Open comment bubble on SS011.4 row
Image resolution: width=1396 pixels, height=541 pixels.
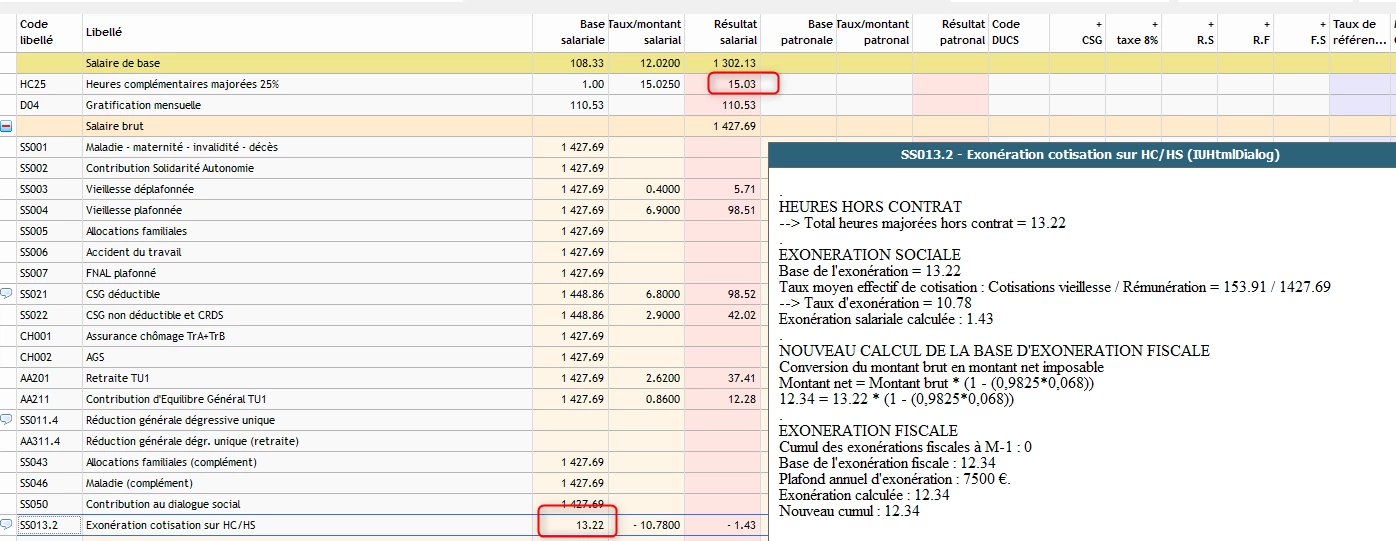[x=7, y=420]
